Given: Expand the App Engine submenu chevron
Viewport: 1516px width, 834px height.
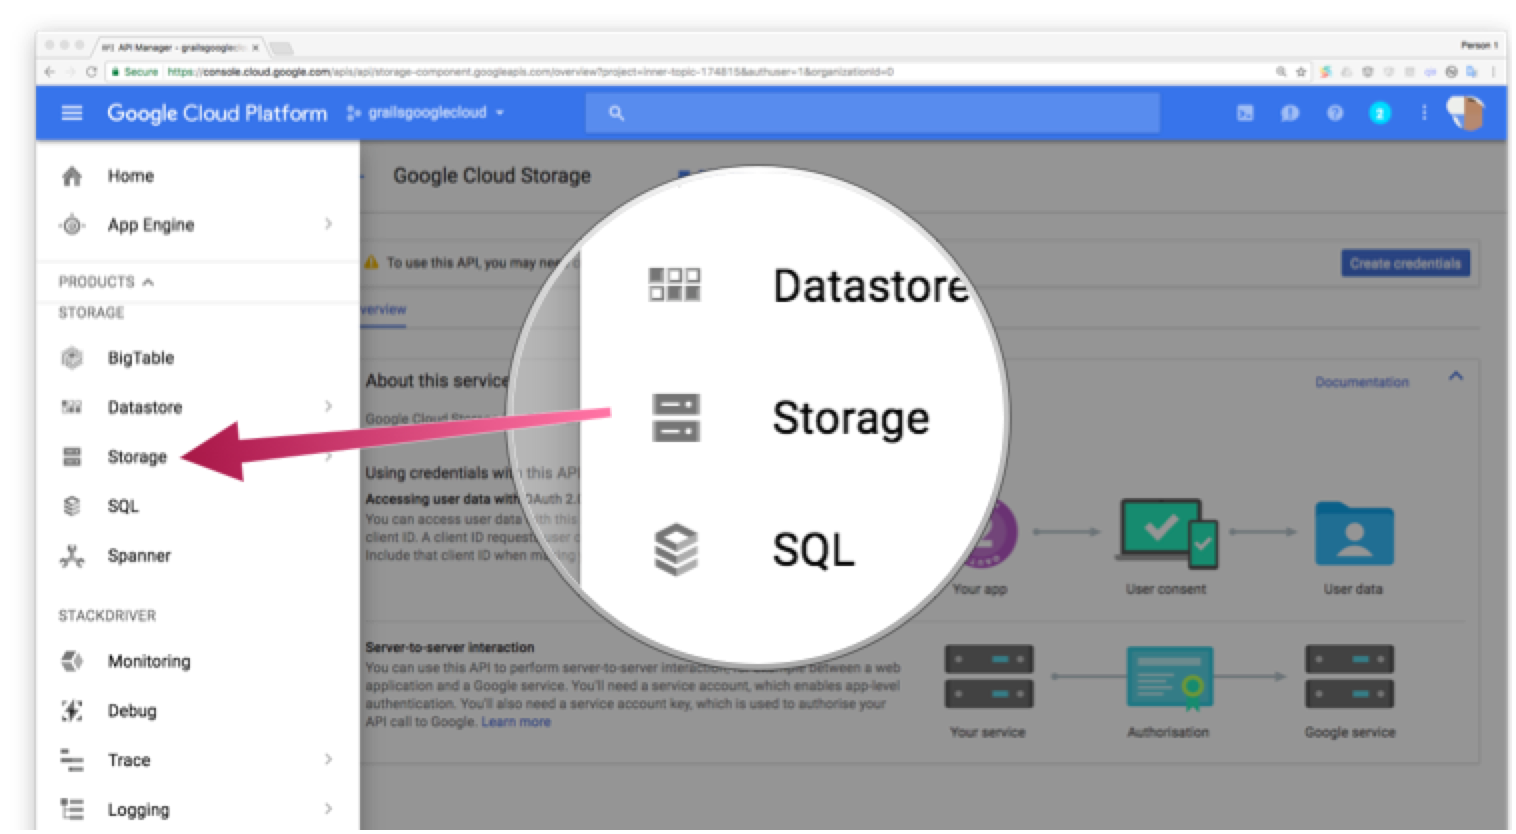Looking at the screenshot, I should [x=328, y=224].
